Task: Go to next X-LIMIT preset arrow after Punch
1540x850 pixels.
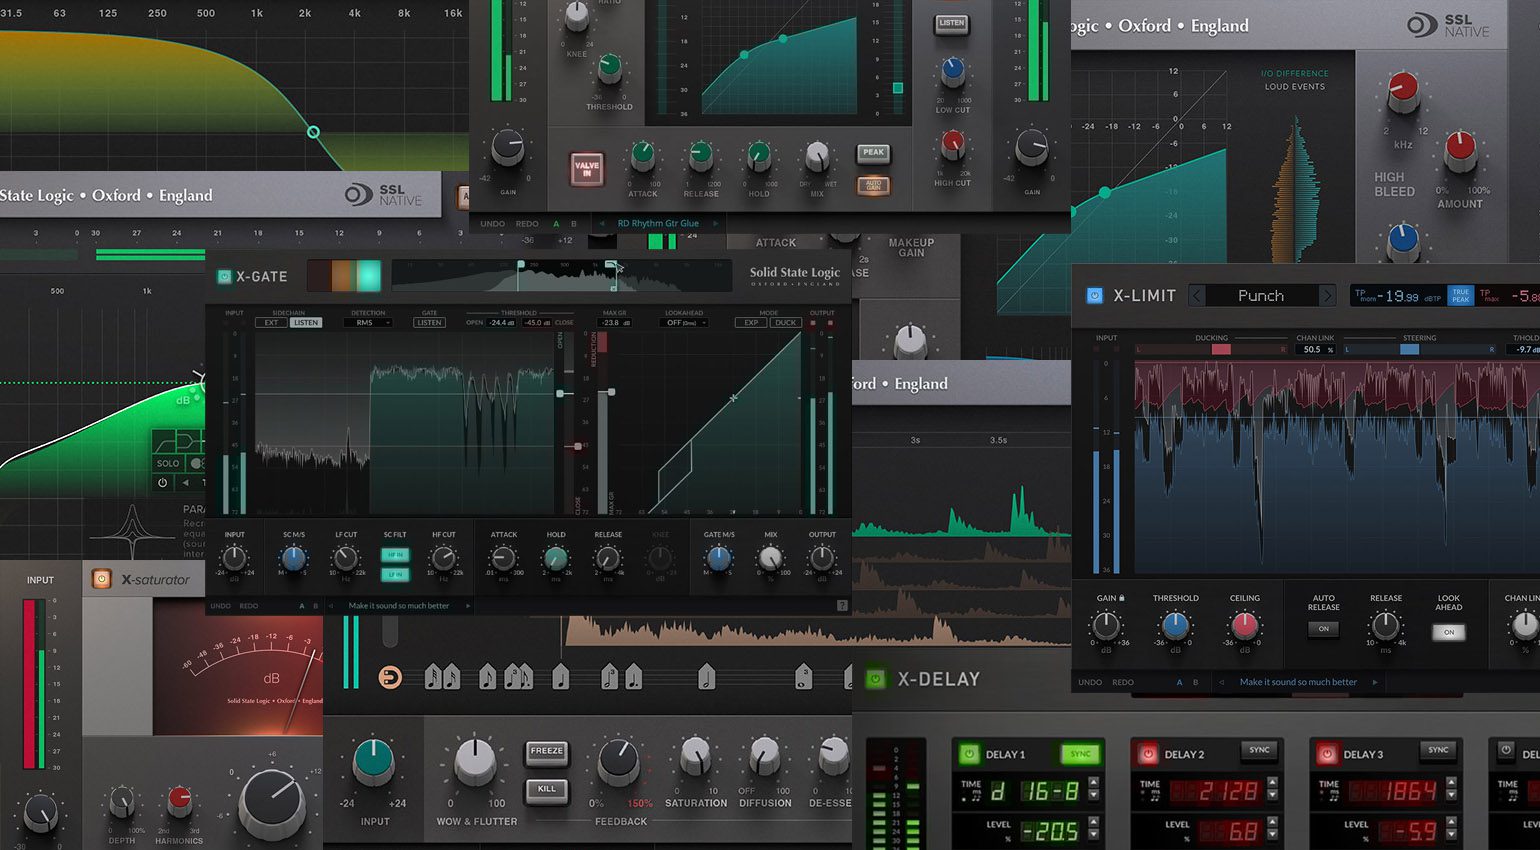Action: tap(1327, 296)
